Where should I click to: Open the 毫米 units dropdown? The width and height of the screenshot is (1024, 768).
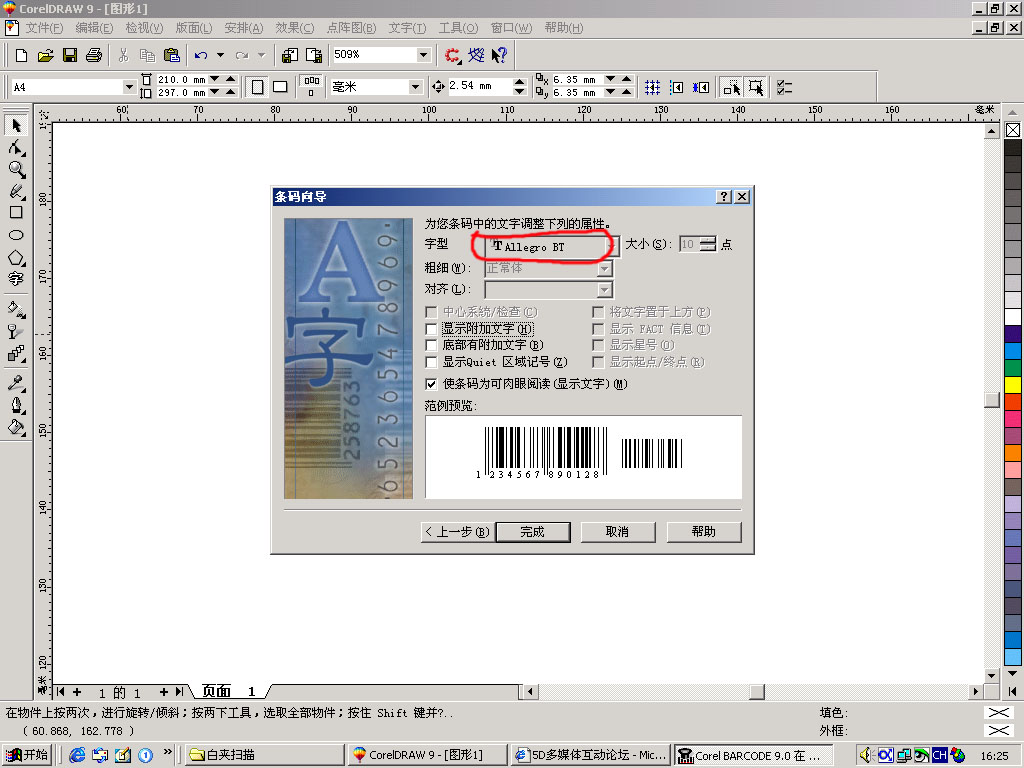415,87
